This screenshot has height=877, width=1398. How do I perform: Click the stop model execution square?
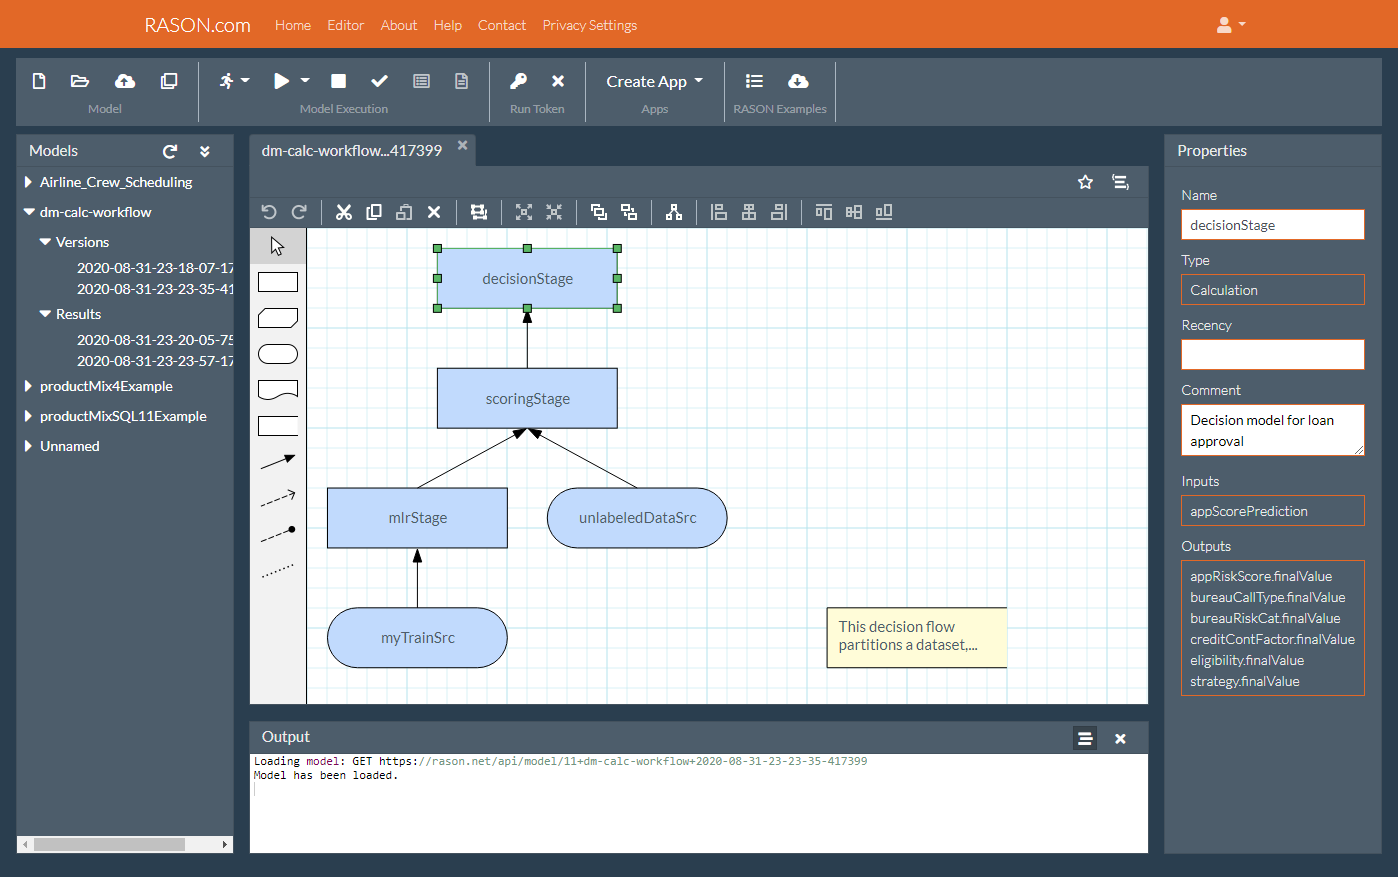point(339,81)
